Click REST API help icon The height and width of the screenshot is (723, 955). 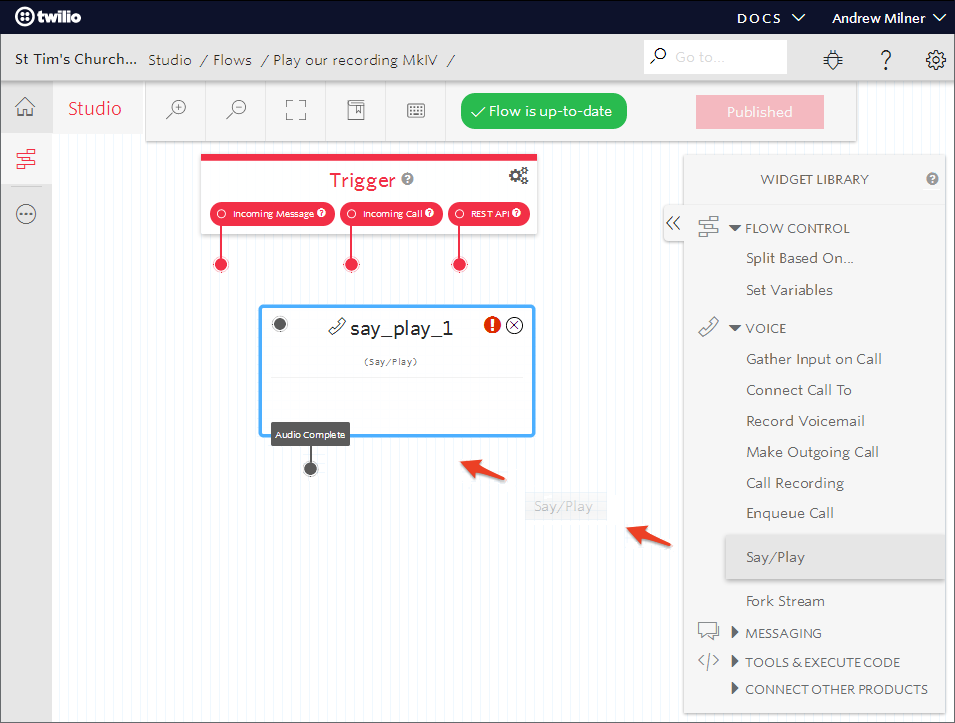tap(516, 213)
